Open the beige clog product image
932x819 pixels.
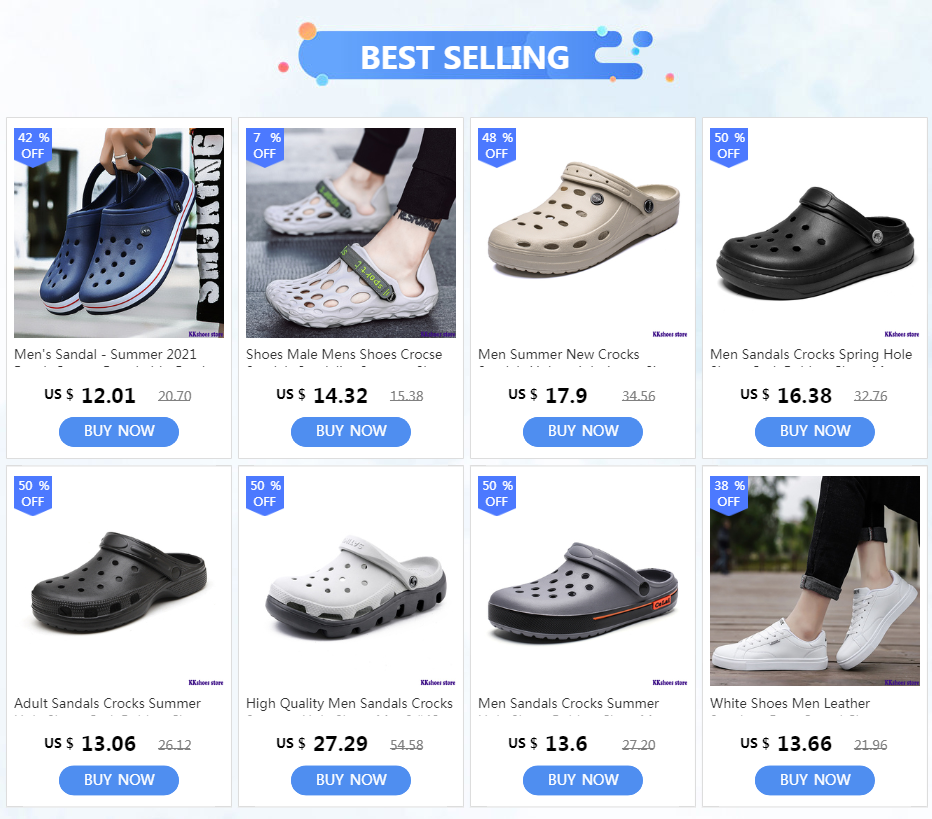(x=583, y=233)
